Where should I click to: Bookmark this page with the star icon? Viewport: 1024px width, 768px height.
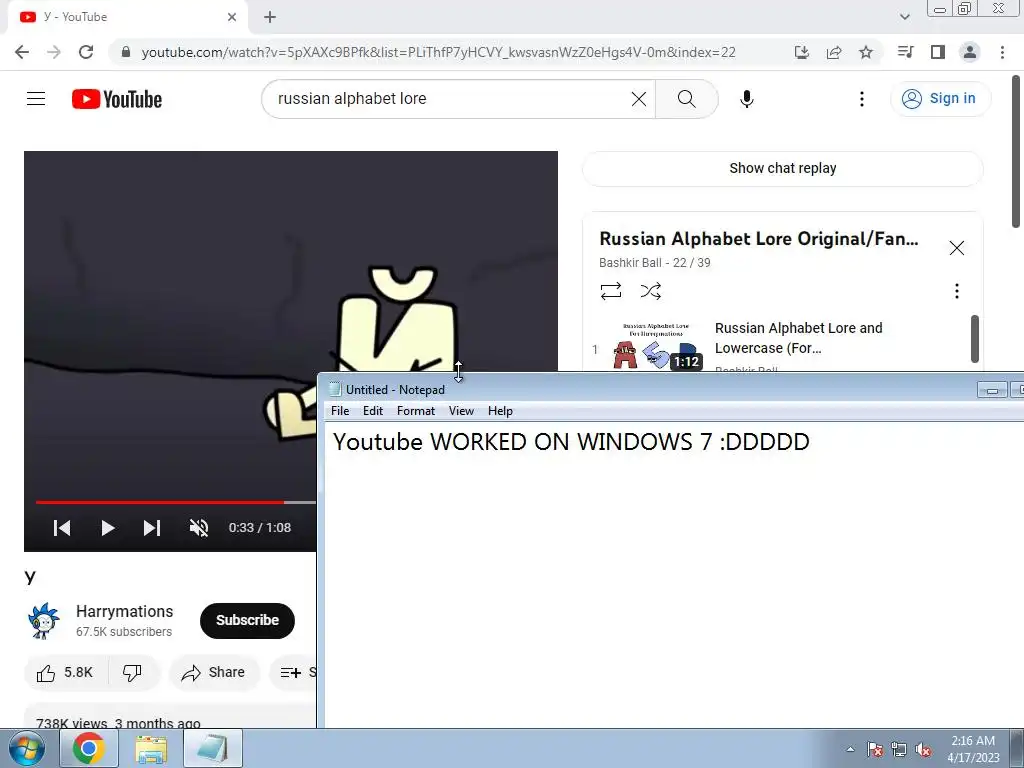[866, 52]
